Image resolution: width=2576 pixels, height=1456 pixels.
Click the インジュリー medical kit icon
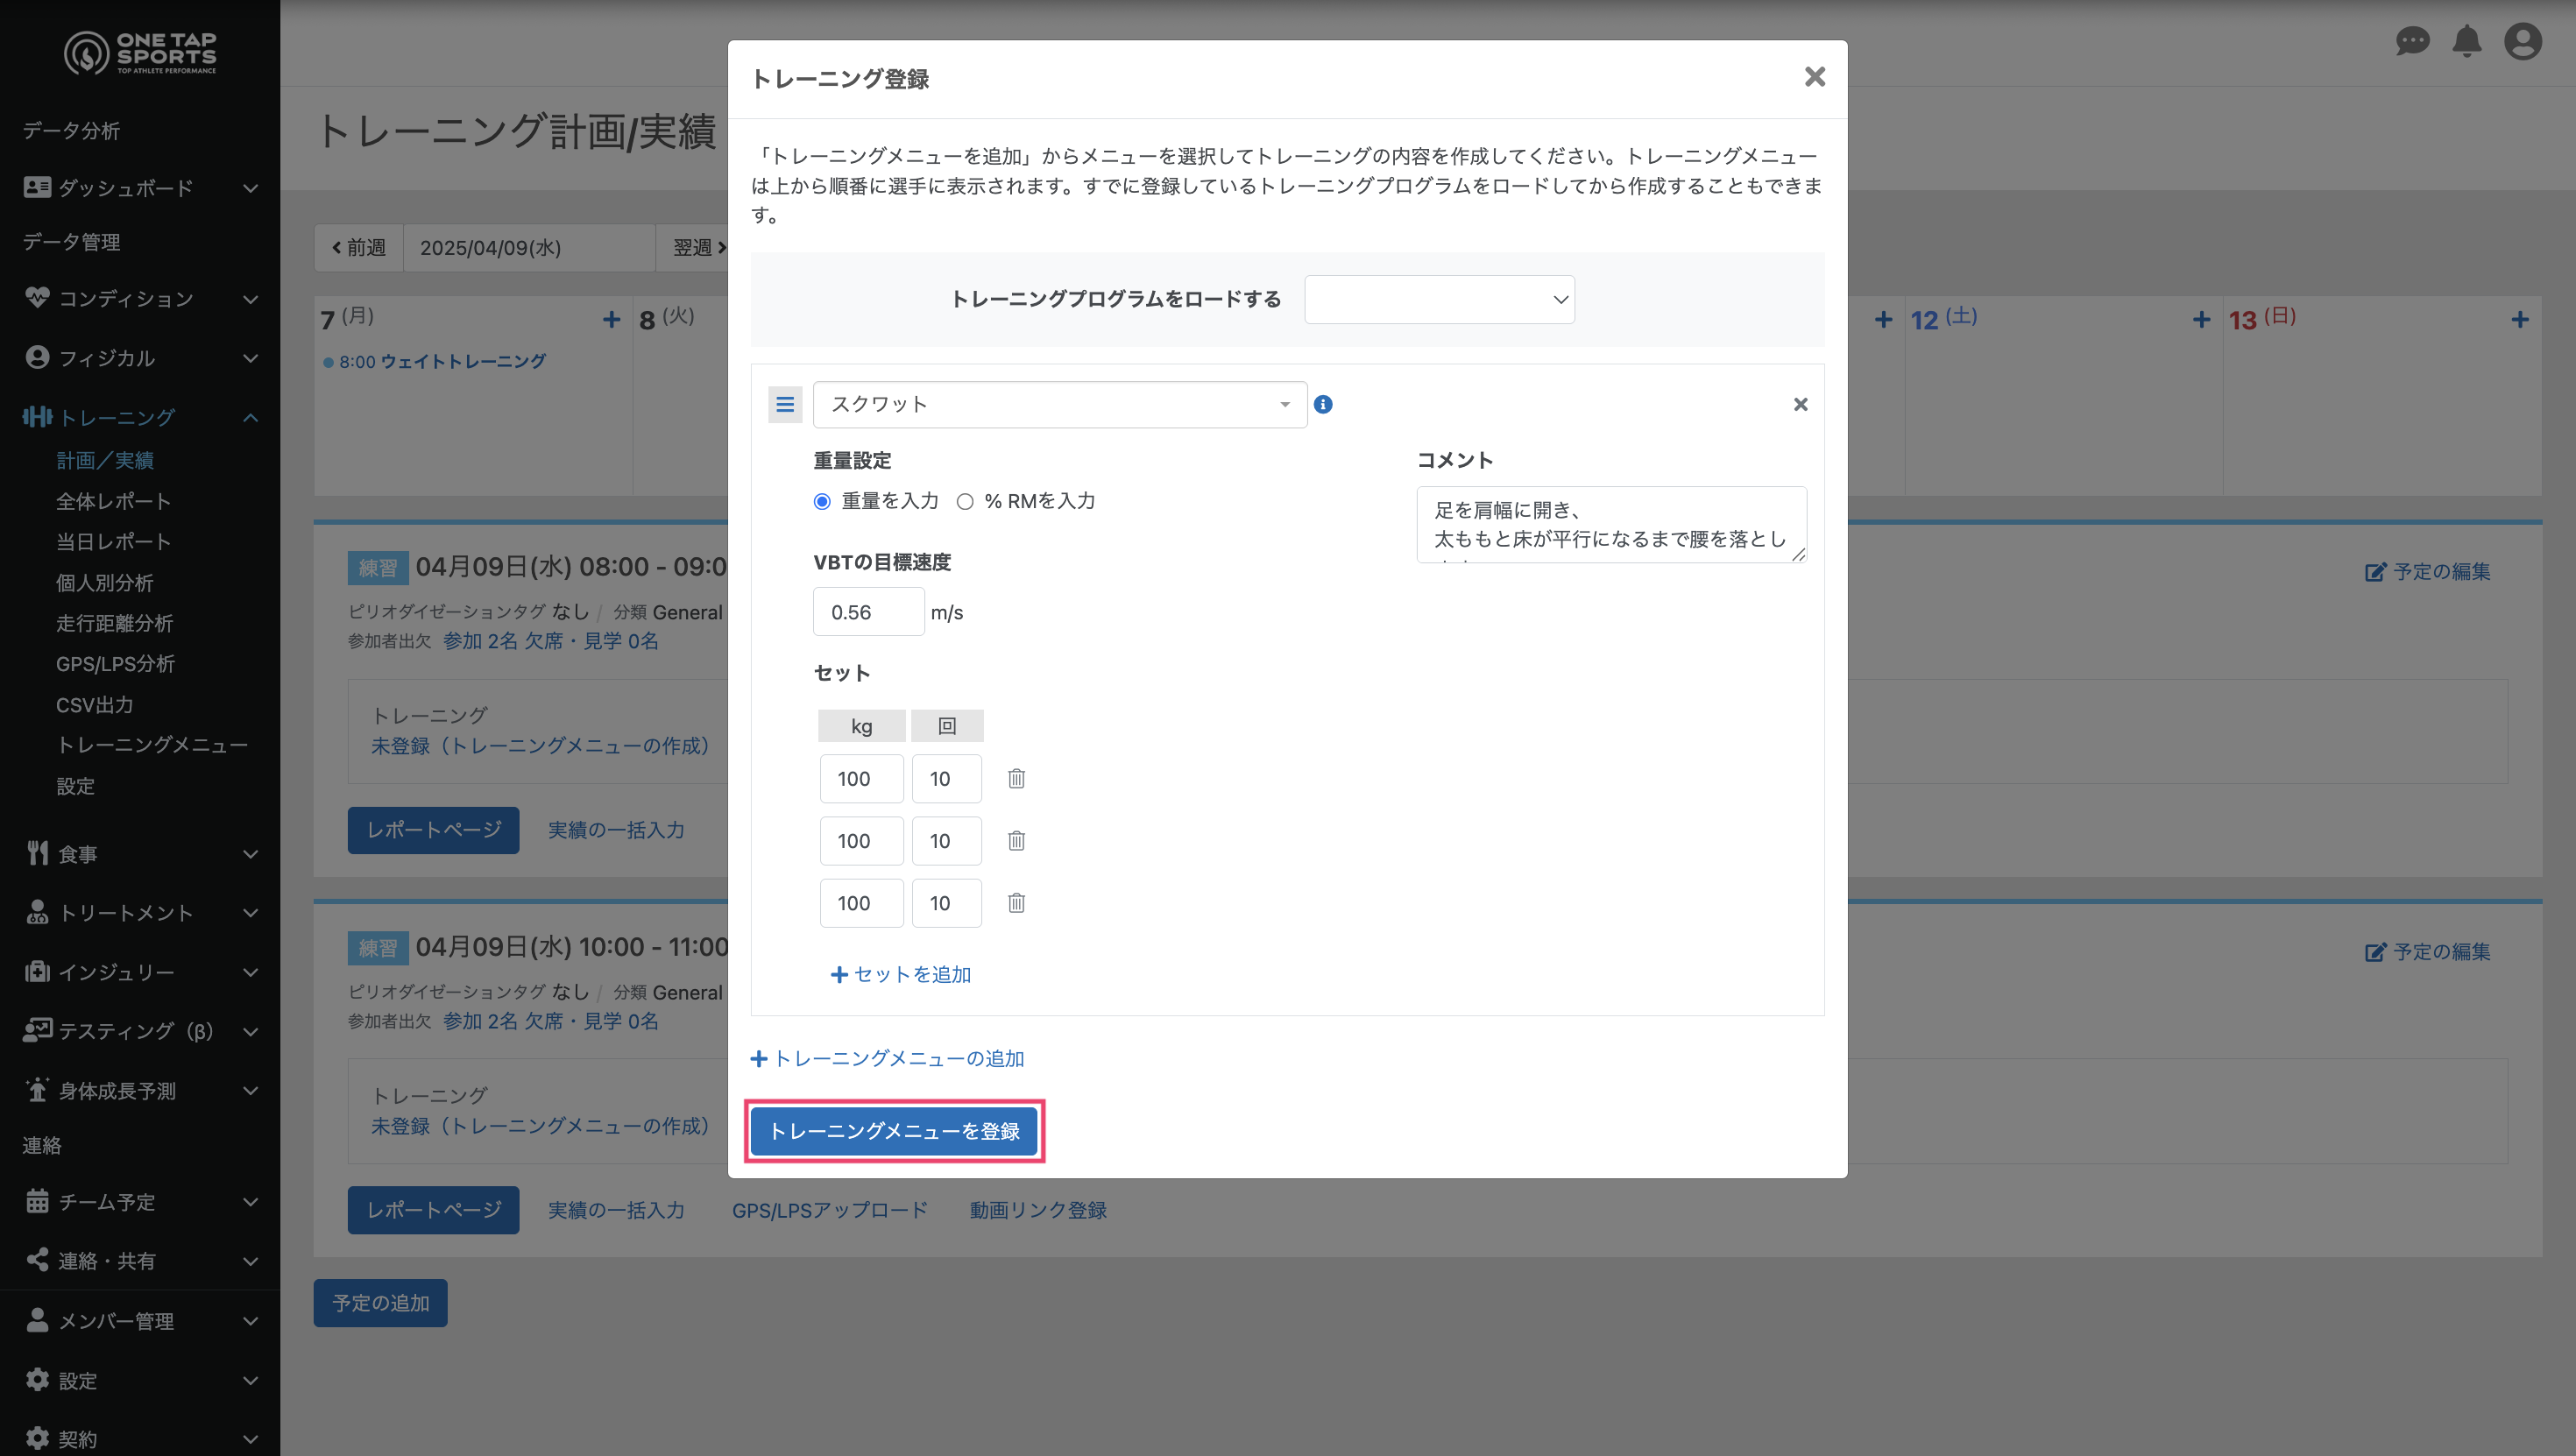click(37, 971)
